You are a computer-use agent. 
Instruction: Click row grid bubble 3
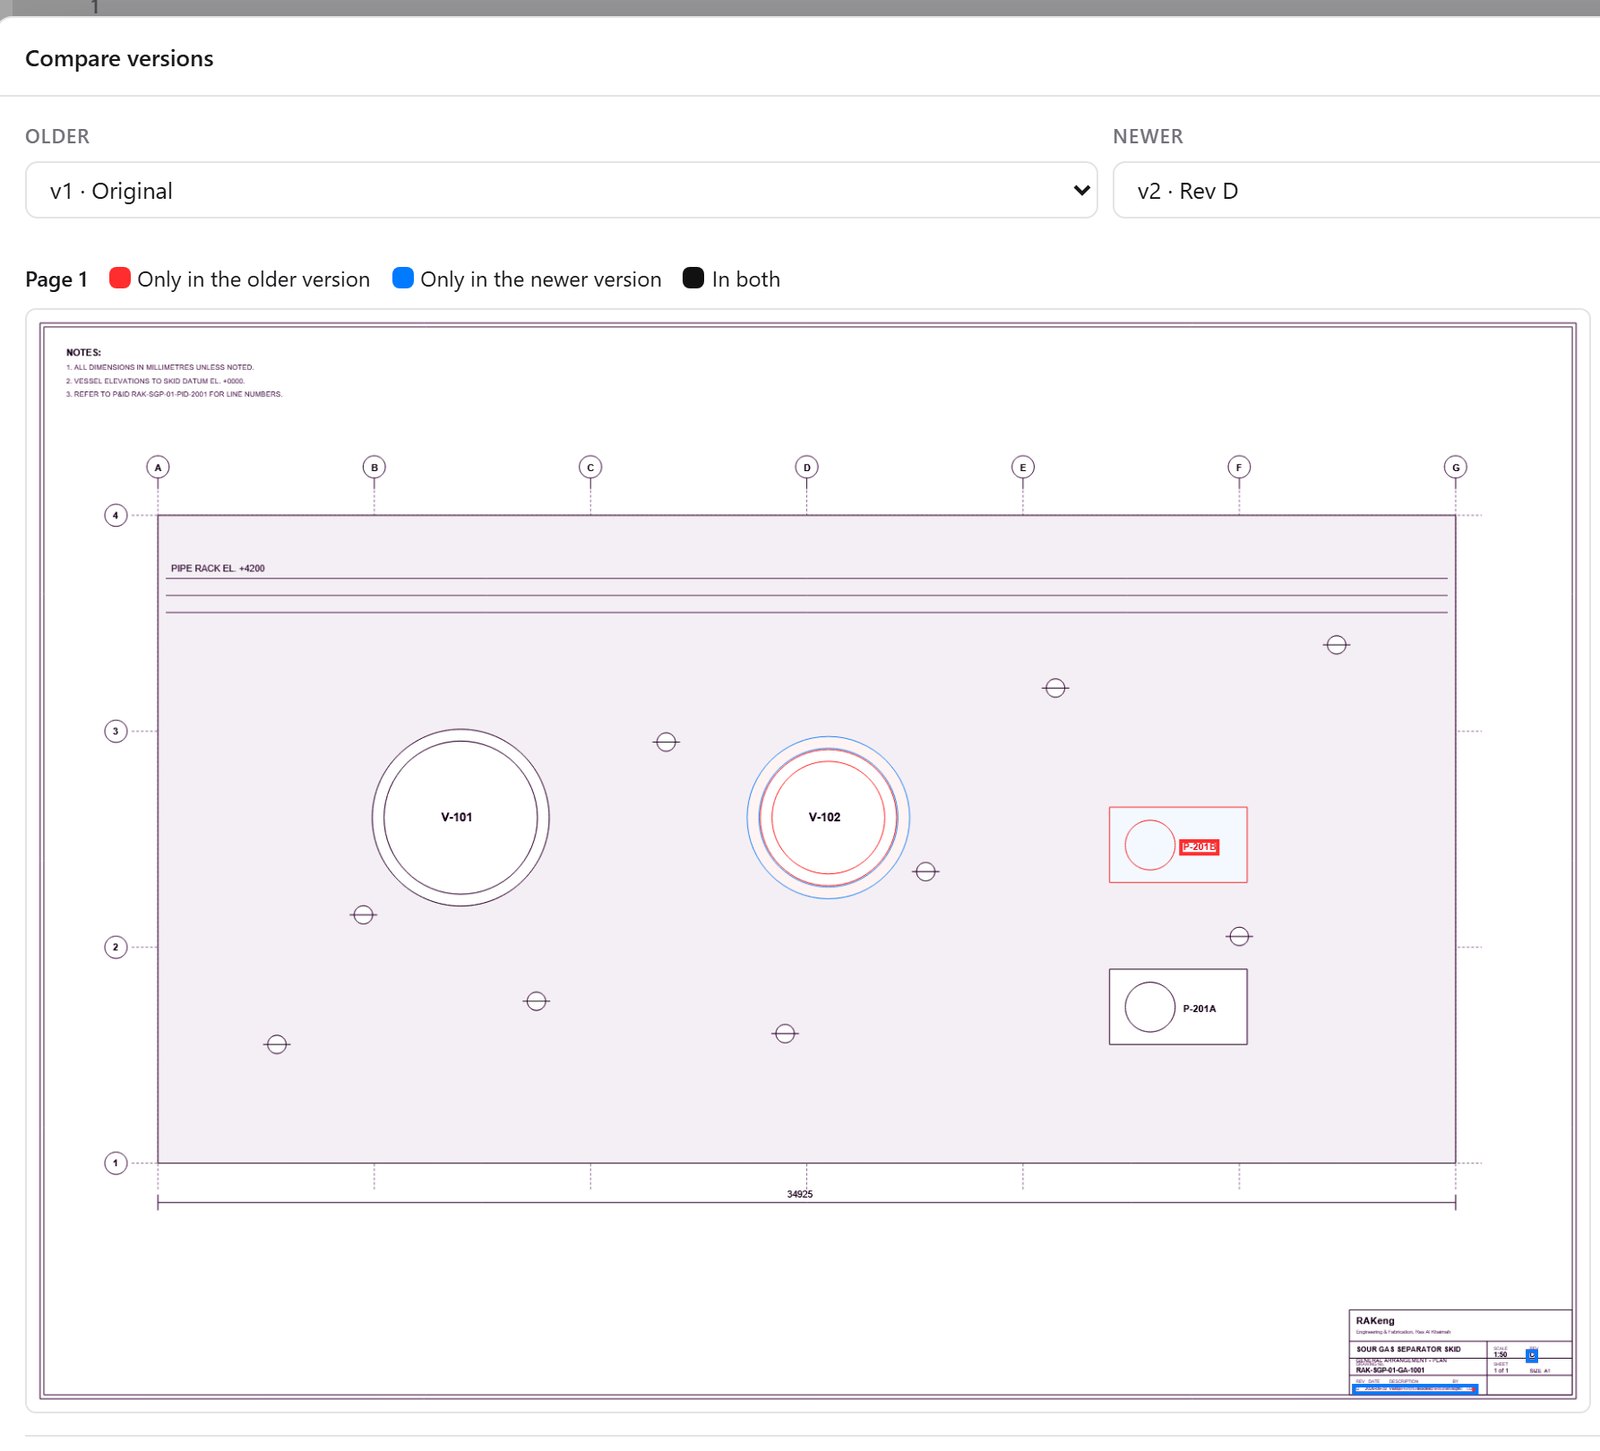[116, 731]
